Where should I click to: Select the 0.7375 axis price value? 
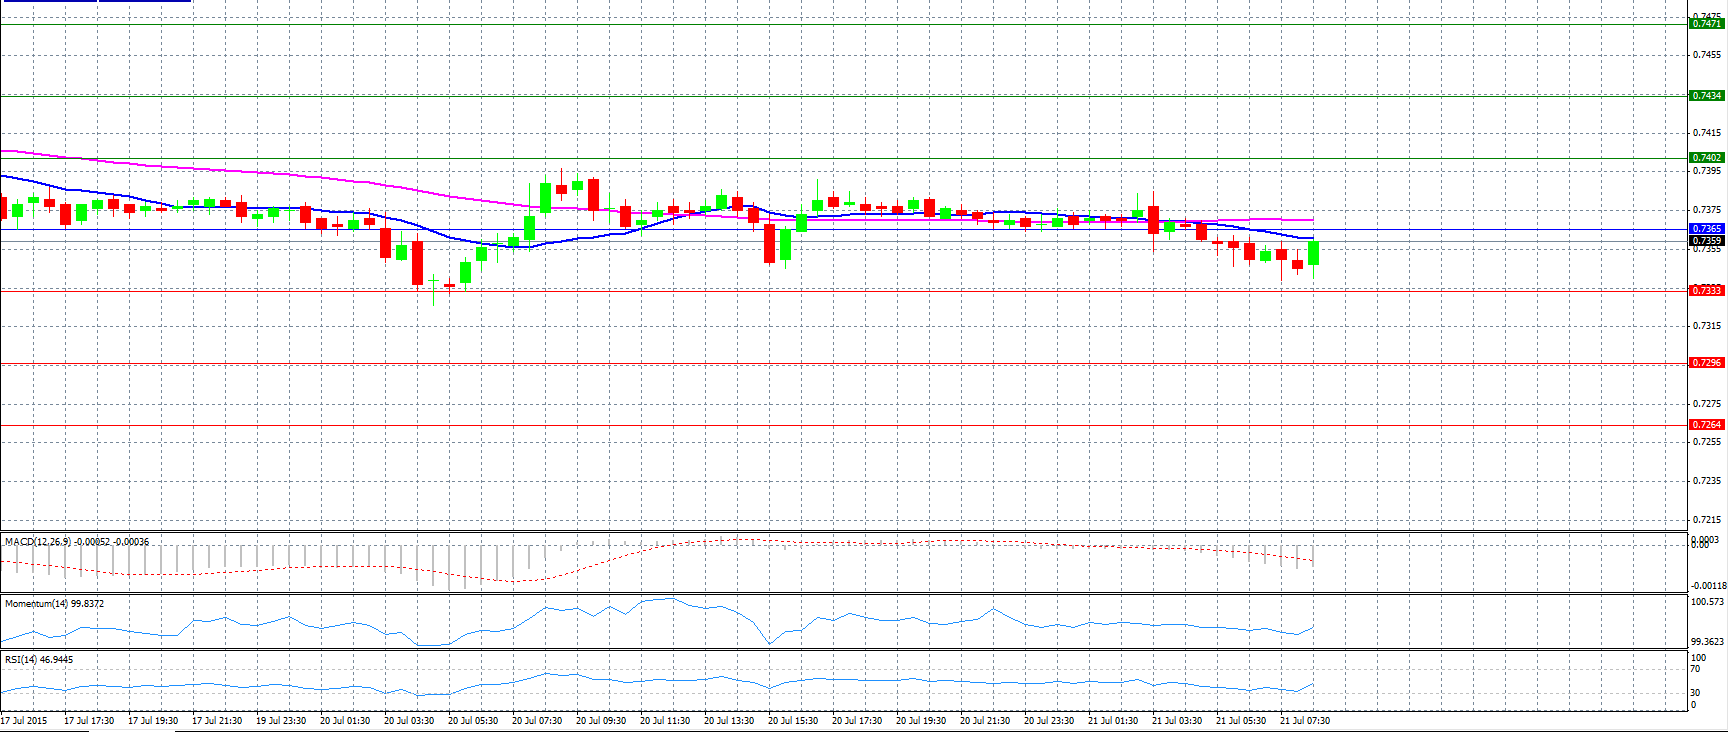click(1706, 210)
